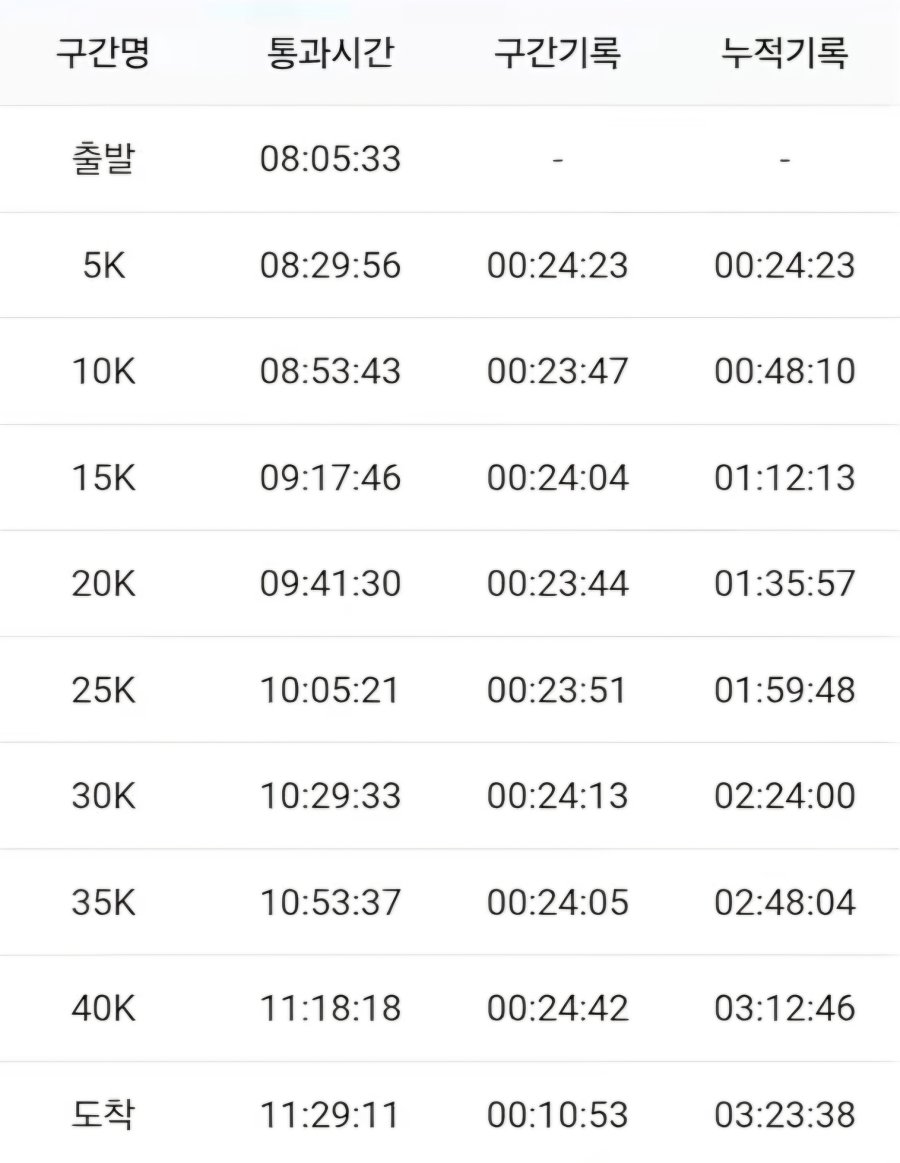The height and width of the screenshot is (1163, 900).
Task: Select the 40K split time 00:24:42
Action: (557, 1008)
